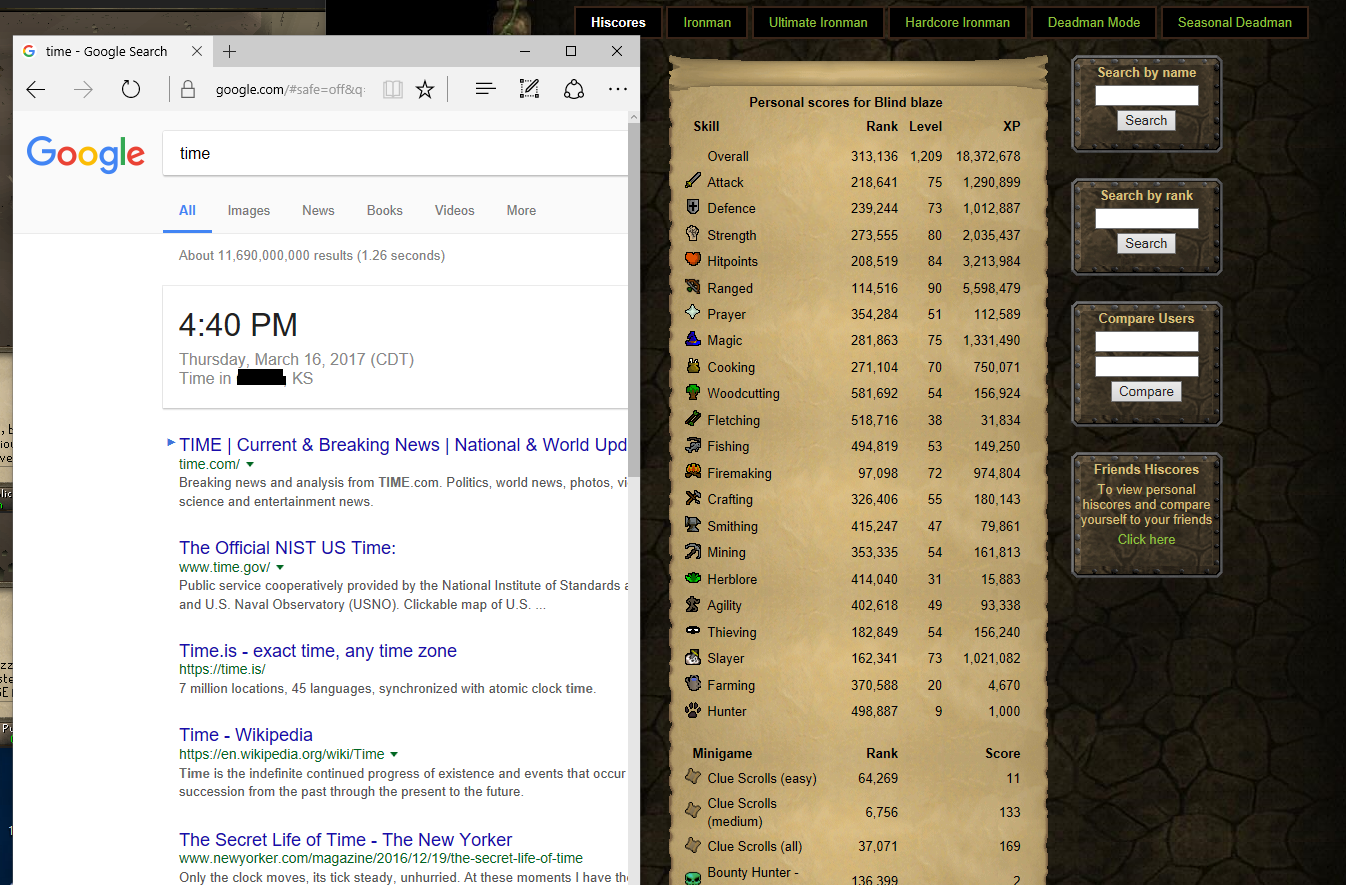The height and width of the screenshot is (885, 1346).
Task: Add page to favorites with star icon
Action: click(425, 90)
